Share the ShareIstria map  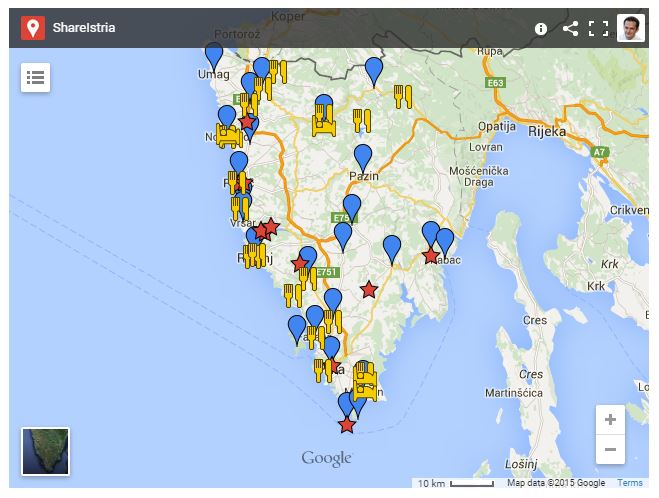click(570, 29)
